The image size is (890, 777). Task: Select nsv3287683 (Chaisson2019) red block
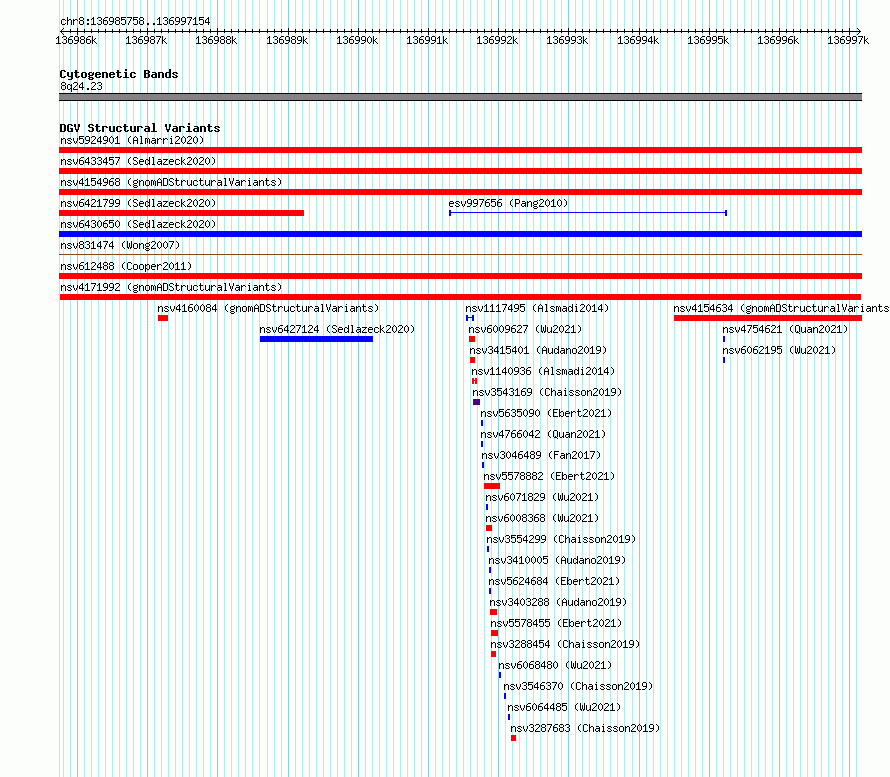[514, 738]
